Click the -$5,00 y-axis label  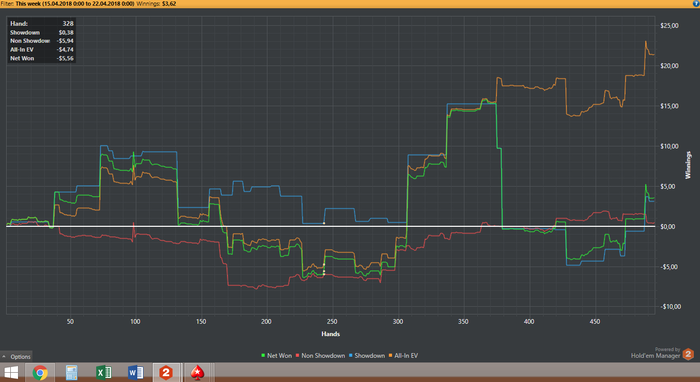tap(669, 267)
